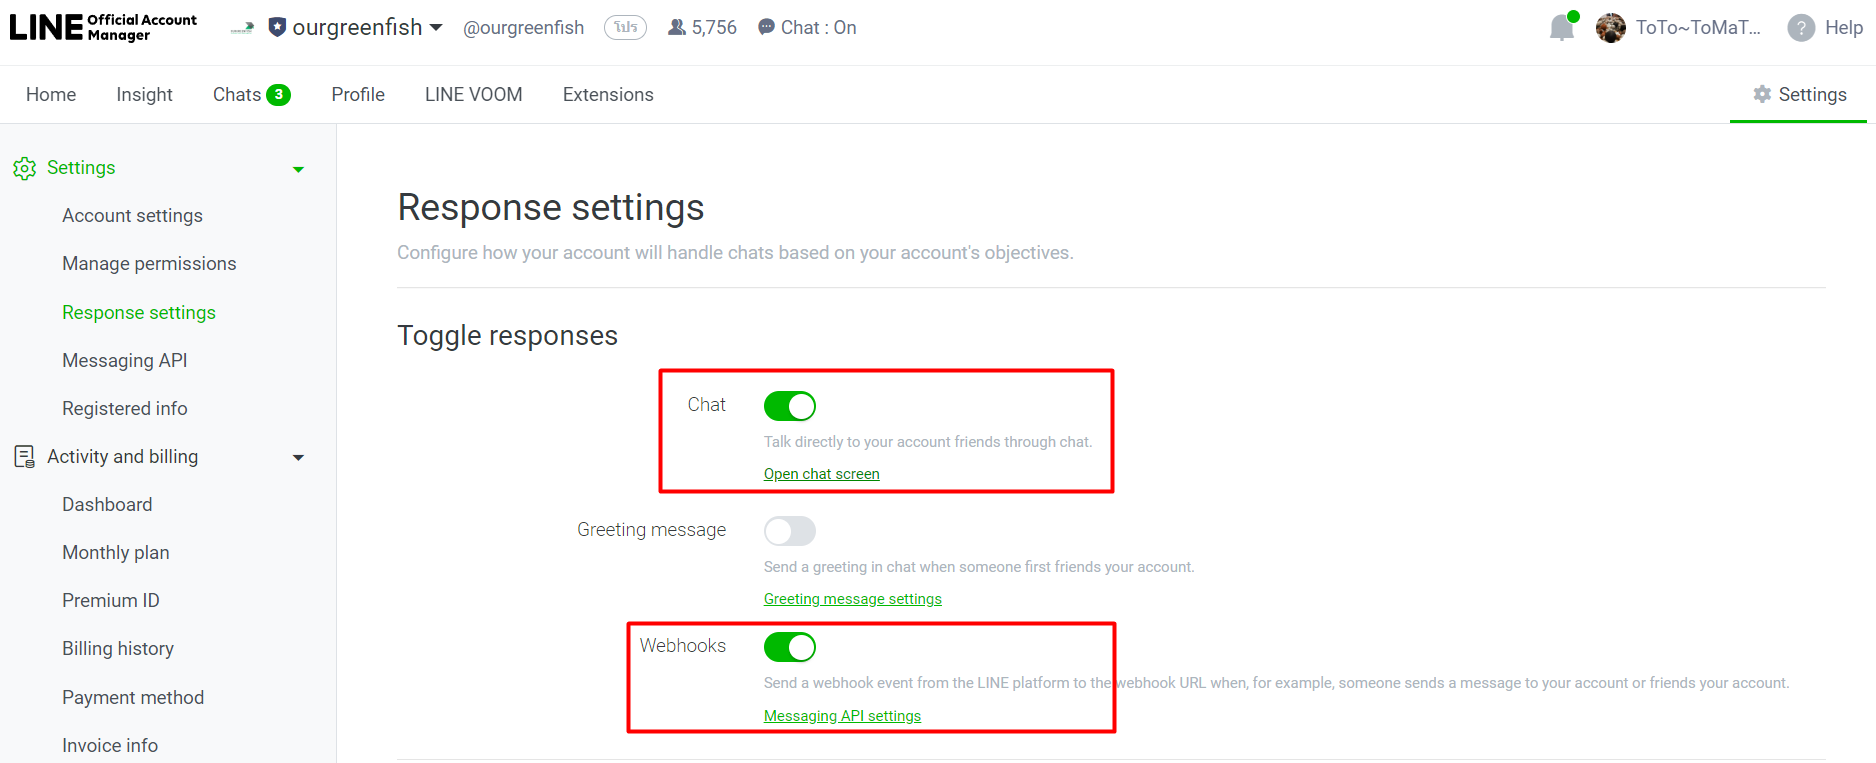
Task: Open notifications via the bell icon
Action: tap(1561, 27)
